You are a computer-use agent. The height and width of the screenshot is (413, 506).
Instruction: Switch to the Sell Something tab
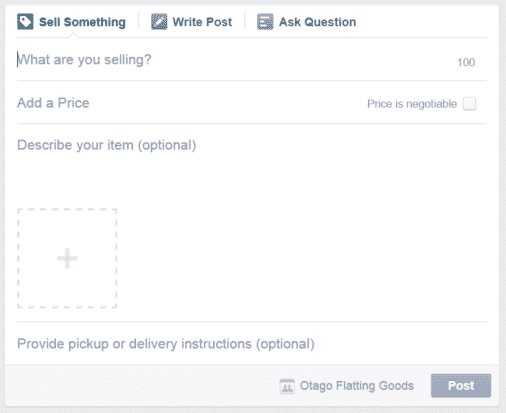click(x=71, y=22)
